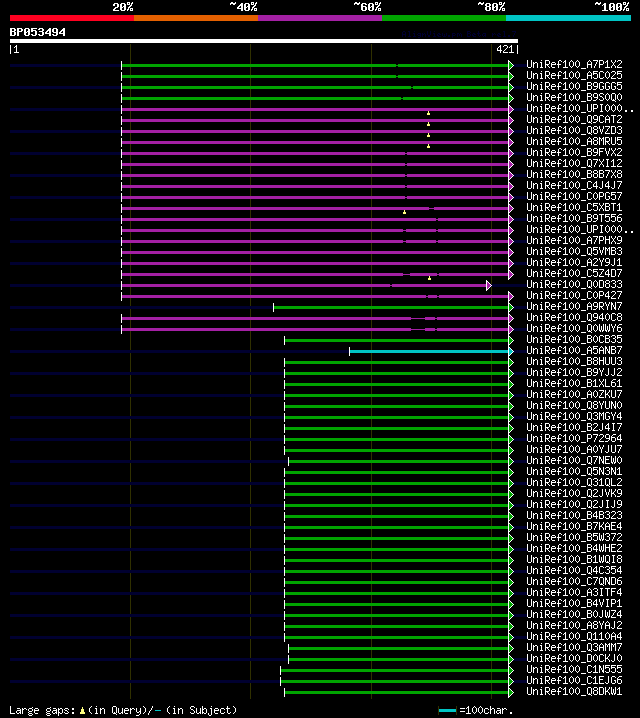Screen dimensions: 640x718
Task: Open hit UniRef100_A5C025
Action: tap(574, 75)
